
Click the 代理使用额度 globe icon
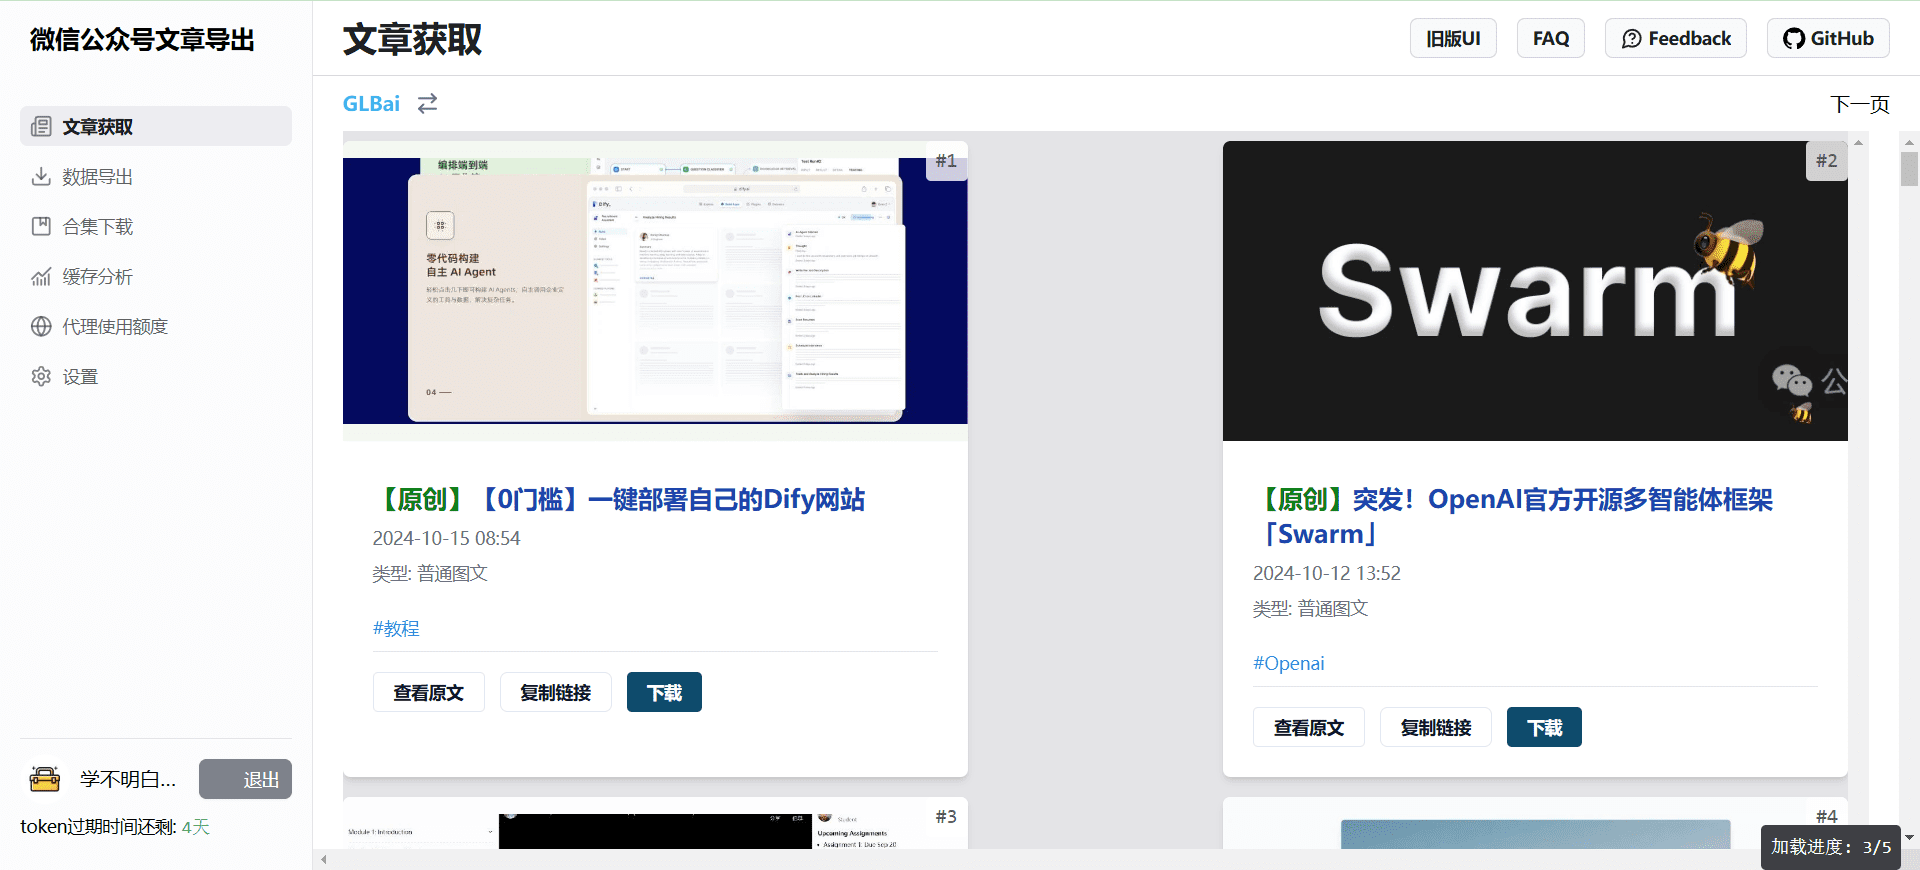click(41, 327)
